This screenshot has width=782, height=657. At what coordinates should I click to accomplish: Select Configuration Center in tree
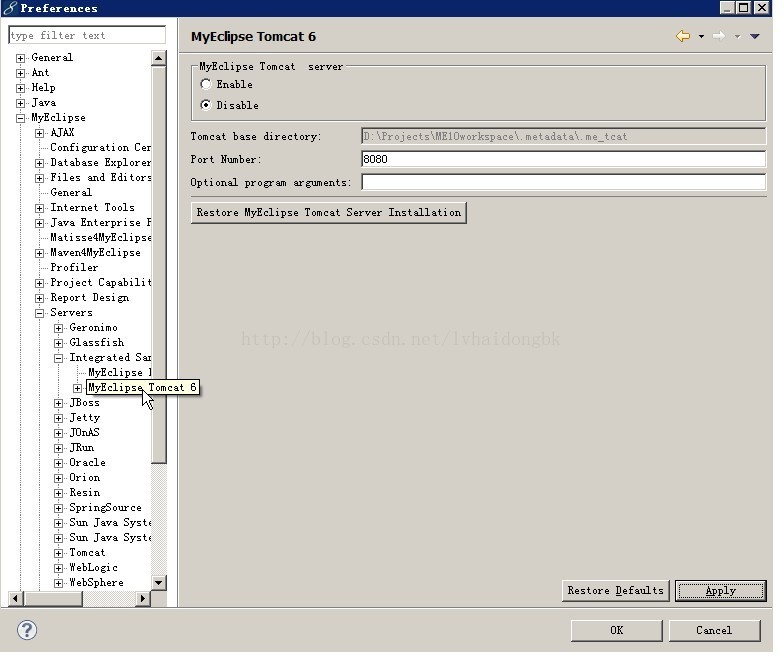(100, 148)
